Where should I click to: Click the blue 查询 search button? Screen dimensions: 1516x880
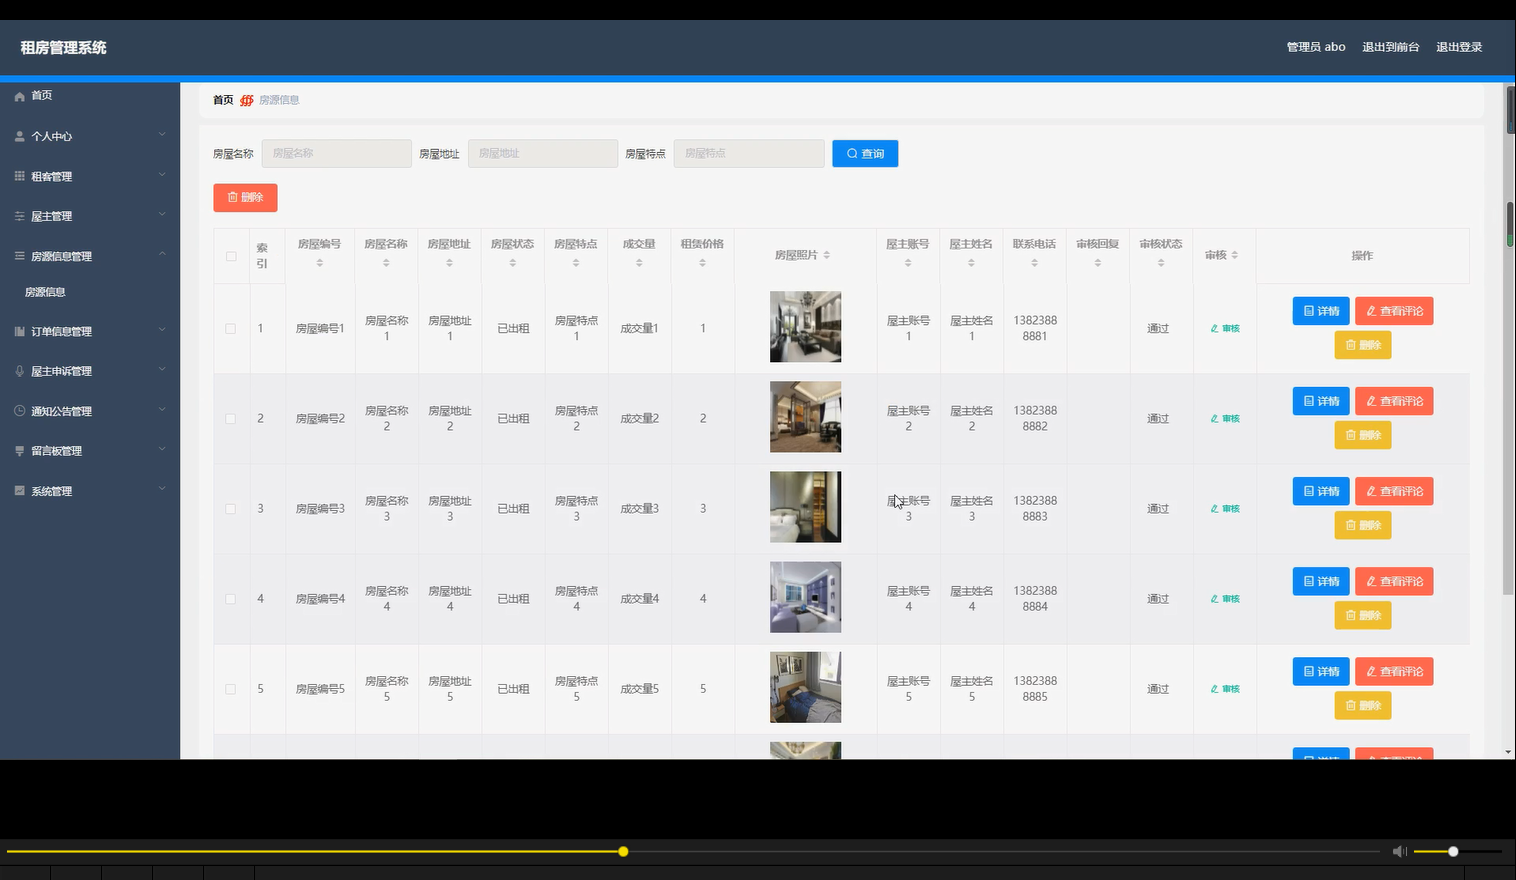pyautogui.click(x=865, y=153)
